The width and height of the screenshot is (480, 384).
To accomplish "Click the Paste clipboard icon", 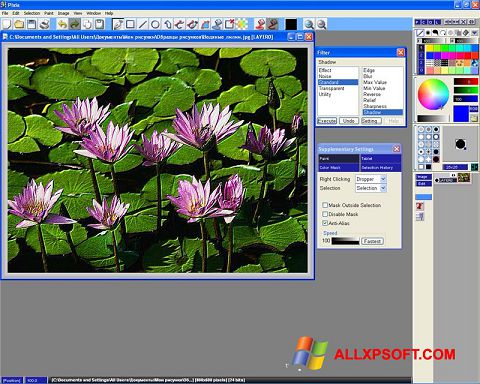I will pos(99,24).
